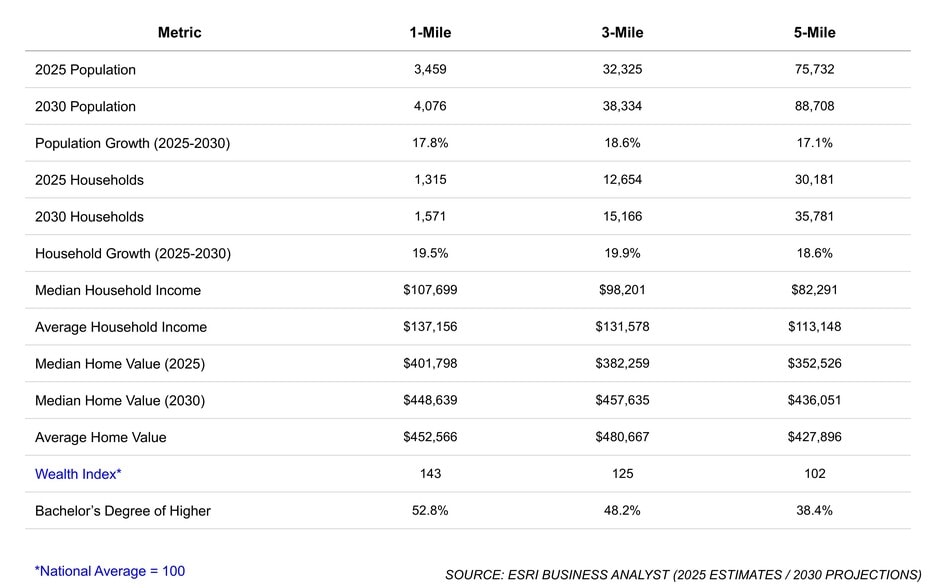
Task: Click the 2025 Population row label
Action: [x=85, y=69]
